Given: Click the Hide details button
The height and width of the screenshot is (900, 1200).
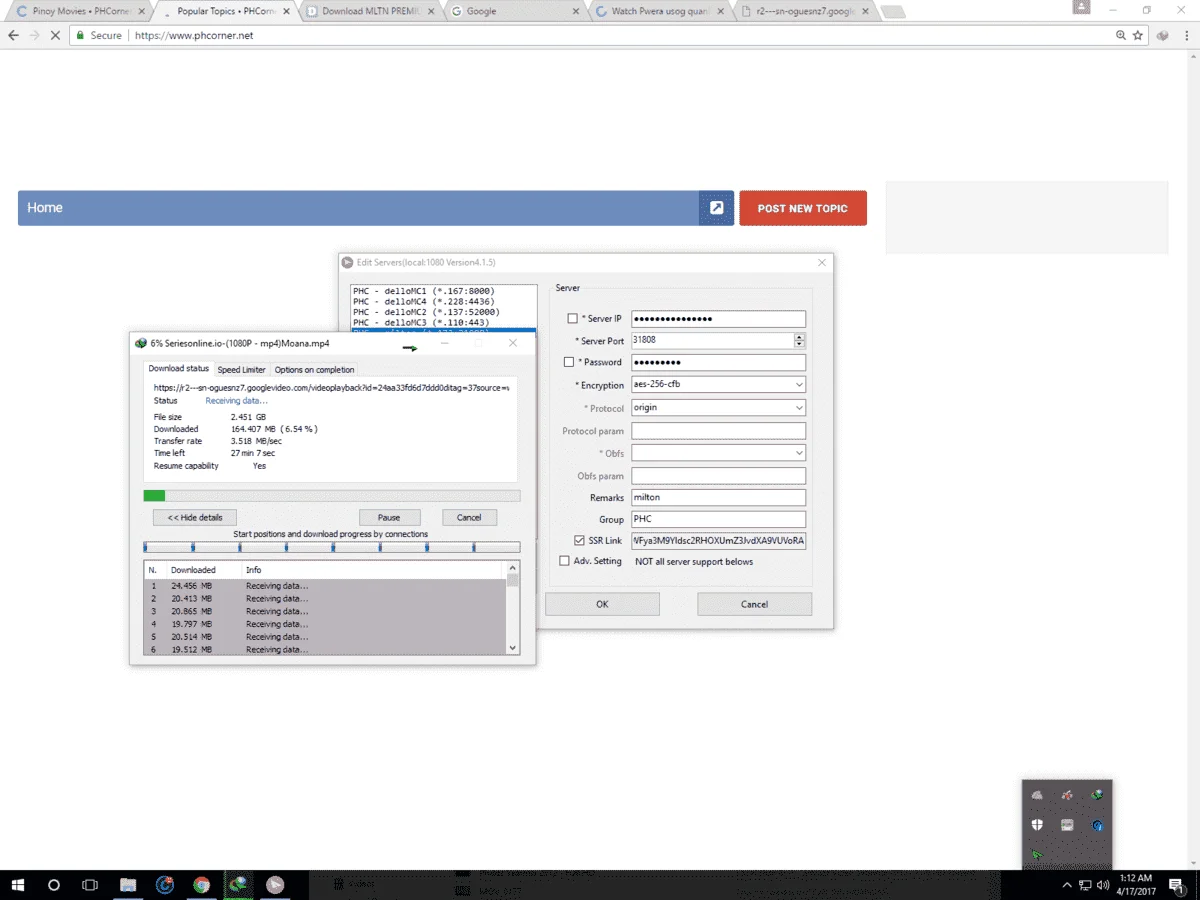Looking at the screenshot, I should [195, 517].
